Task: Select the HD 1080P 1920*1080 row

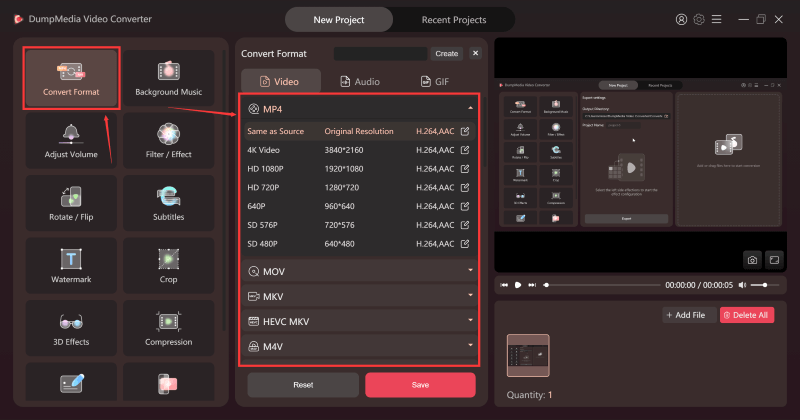Action: point(359,169)
